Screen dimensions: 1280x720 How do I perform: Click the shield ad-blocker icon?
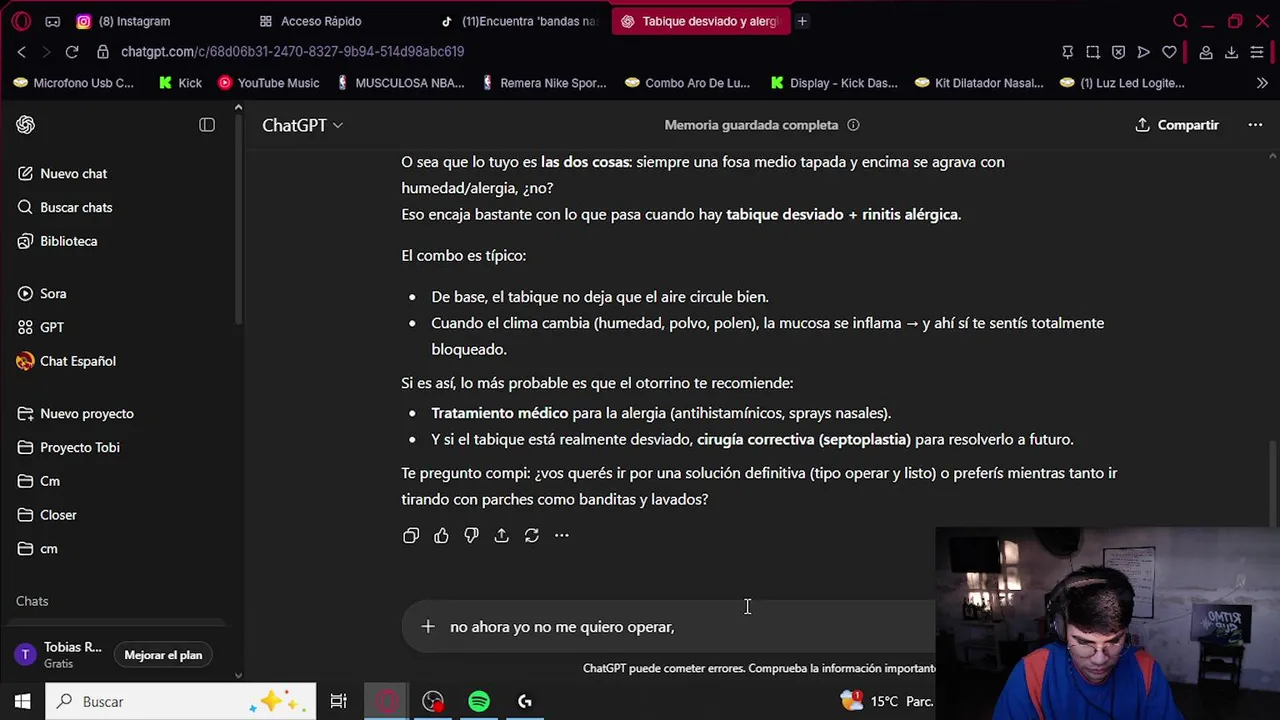point(1118,52)
